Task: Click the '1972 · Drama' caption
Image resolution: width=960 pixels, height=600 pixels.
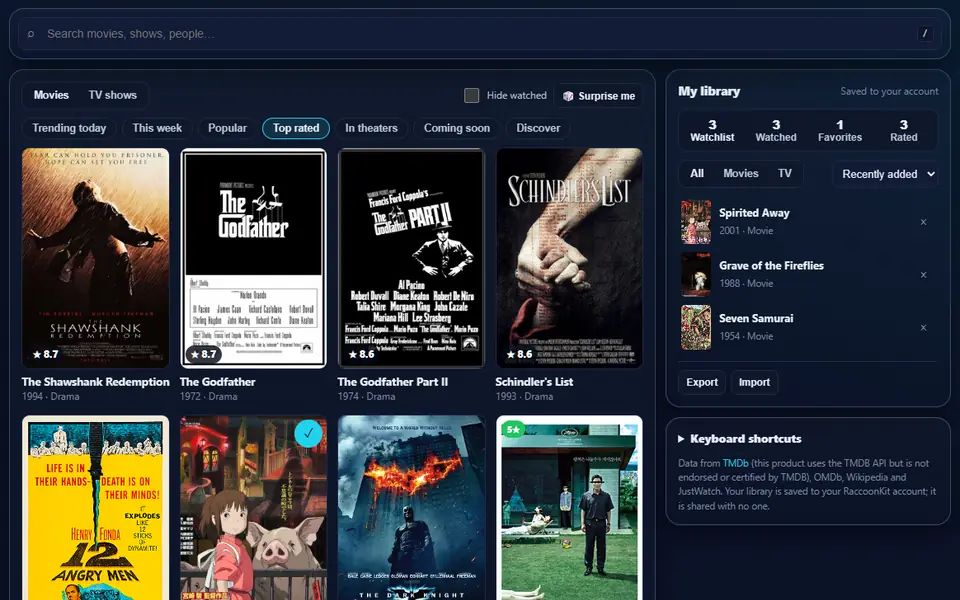Action: 209,397
